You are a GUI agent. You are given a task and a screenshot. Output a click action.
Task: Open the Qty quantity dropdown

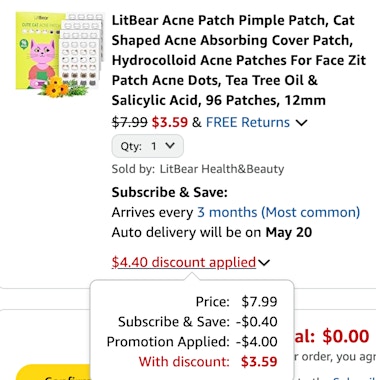[147, 146]
